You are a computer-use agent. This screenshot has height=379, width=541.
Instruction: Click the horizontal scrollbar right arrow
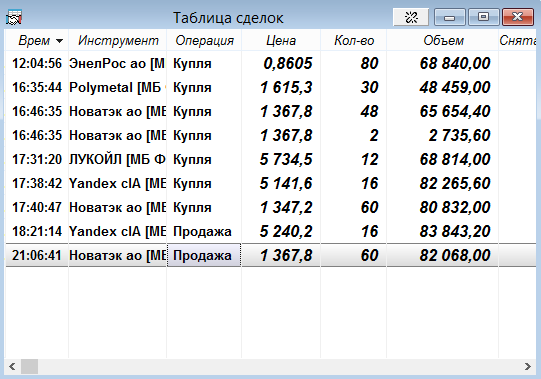[x=528, y=366]
